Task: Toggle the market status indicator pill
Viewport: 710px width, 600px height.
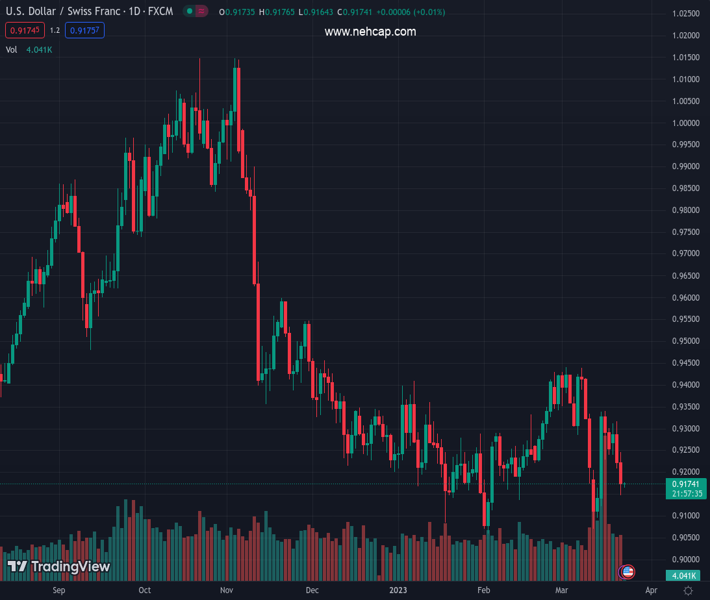Action: click(x=196, y=11)
